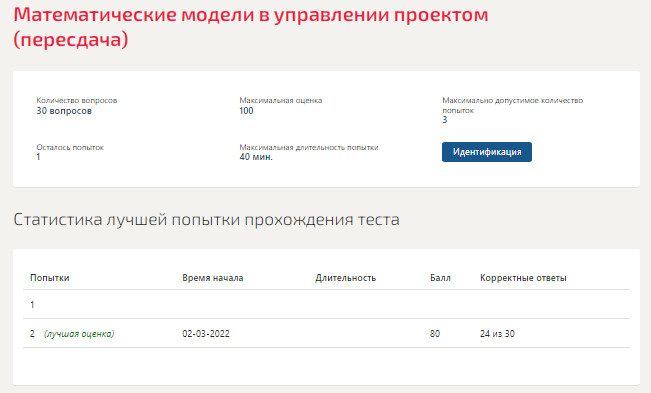Click the Максимально допустимое количество попыток label
The height and width of the screenshot is (393, 651).
click(512, 105)
